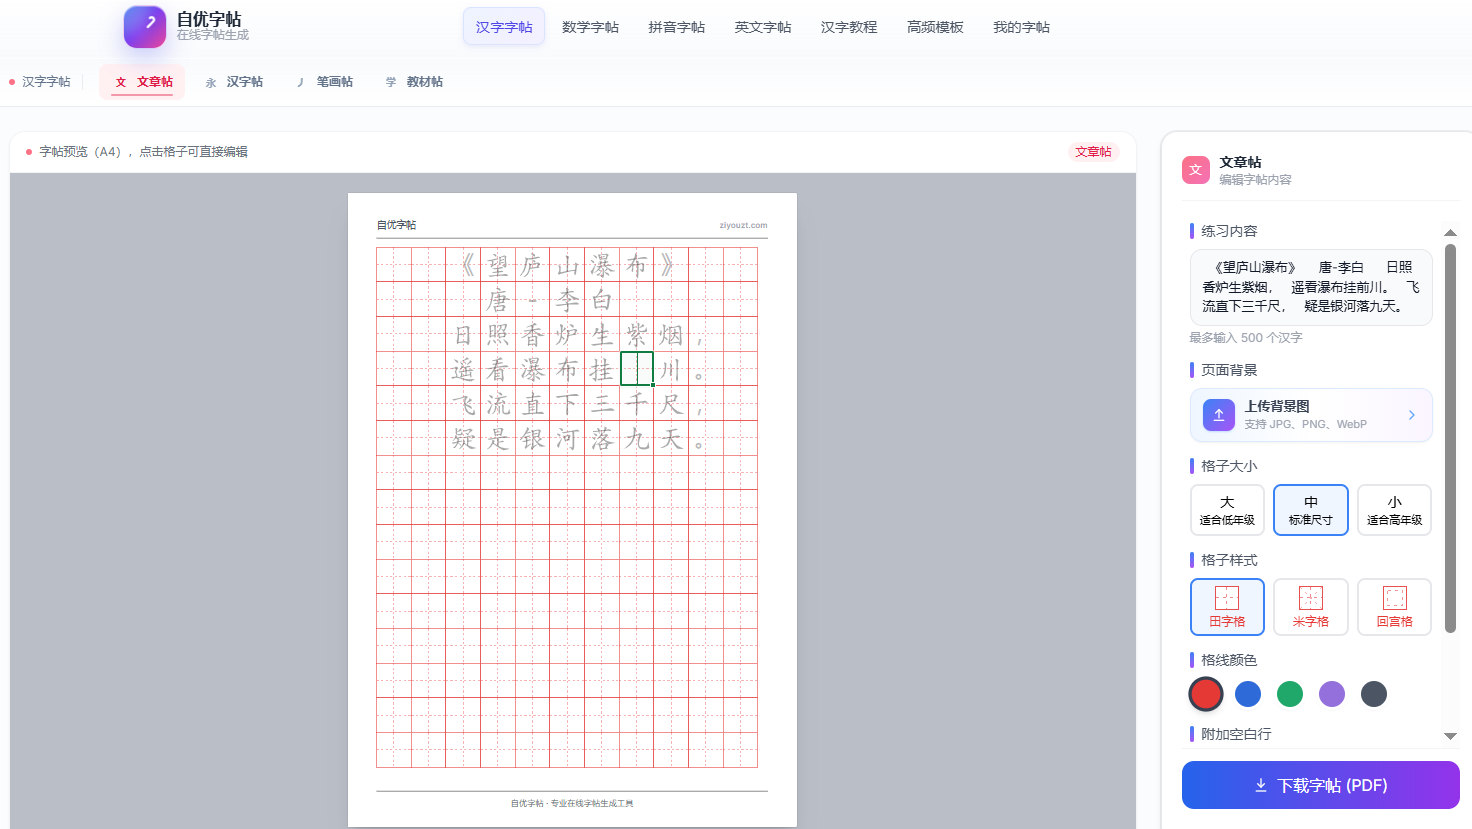Select 中 standard grid size
The height and width of the screenshot is (829, 1472).
click(x=1311, y=510)
